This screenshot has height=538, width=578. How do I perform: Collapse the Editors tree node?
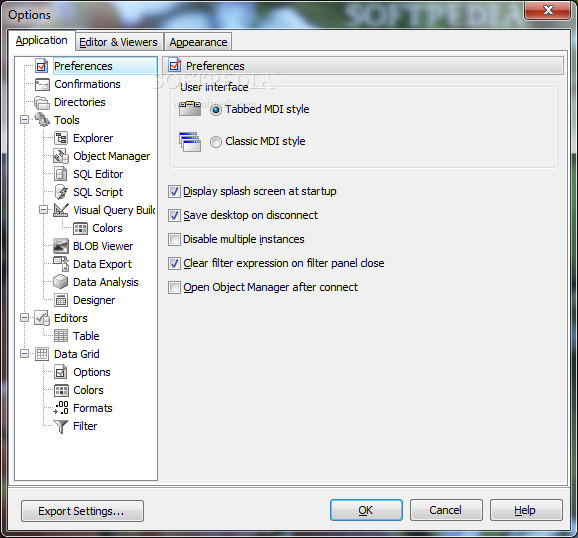24,318
